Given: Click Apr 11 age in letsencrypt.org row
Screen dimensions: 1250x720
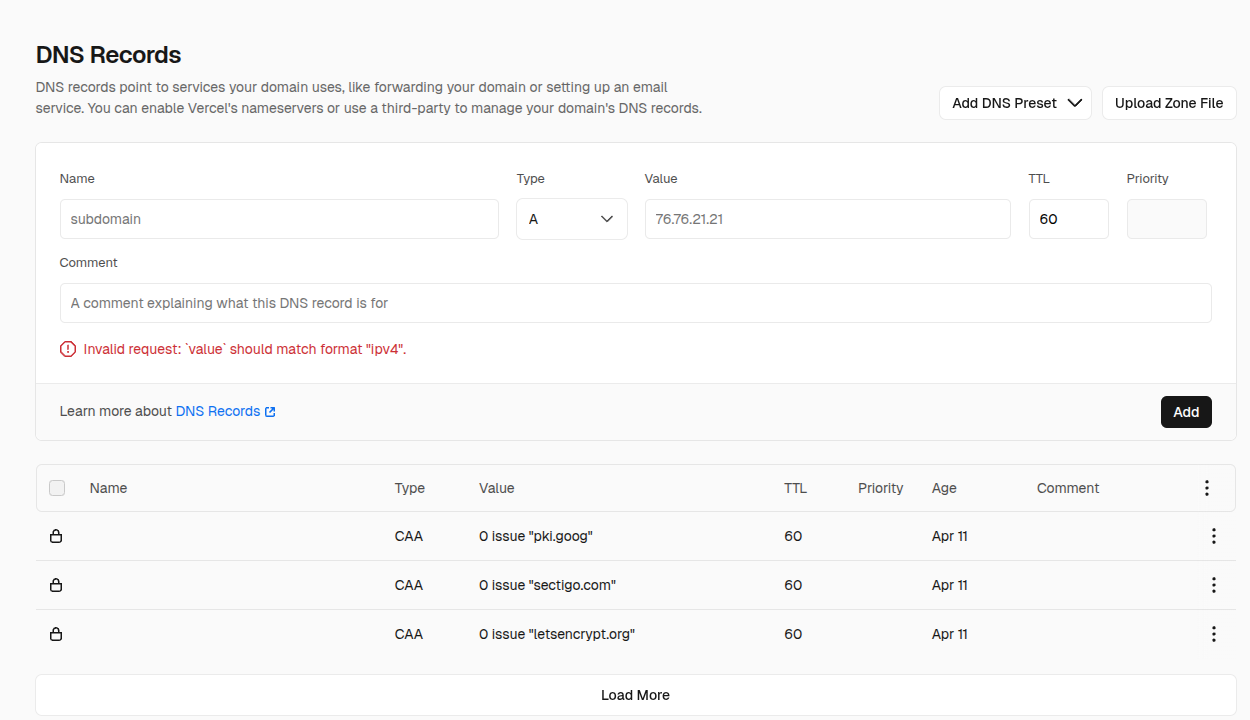Looking at the screenshot, I should point(950,634).
